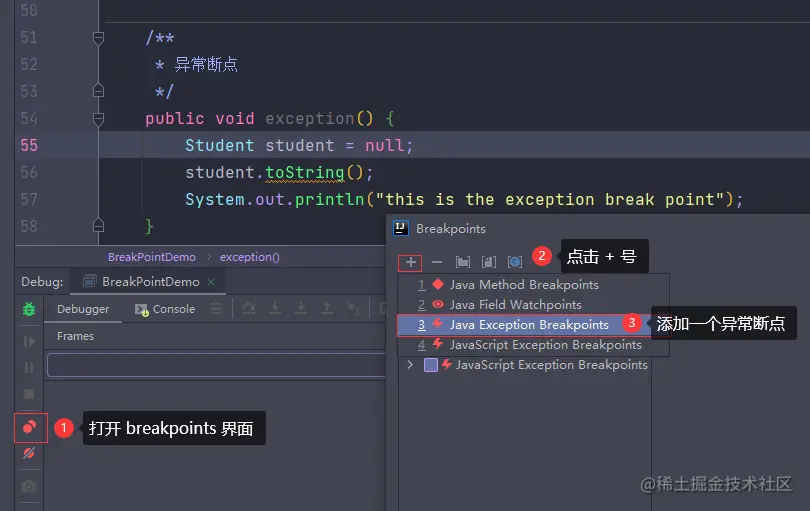Click BreakPointDemo in the breadcrumb bar
This screenshot has width=810, height=511.
[x=152, y=257]
